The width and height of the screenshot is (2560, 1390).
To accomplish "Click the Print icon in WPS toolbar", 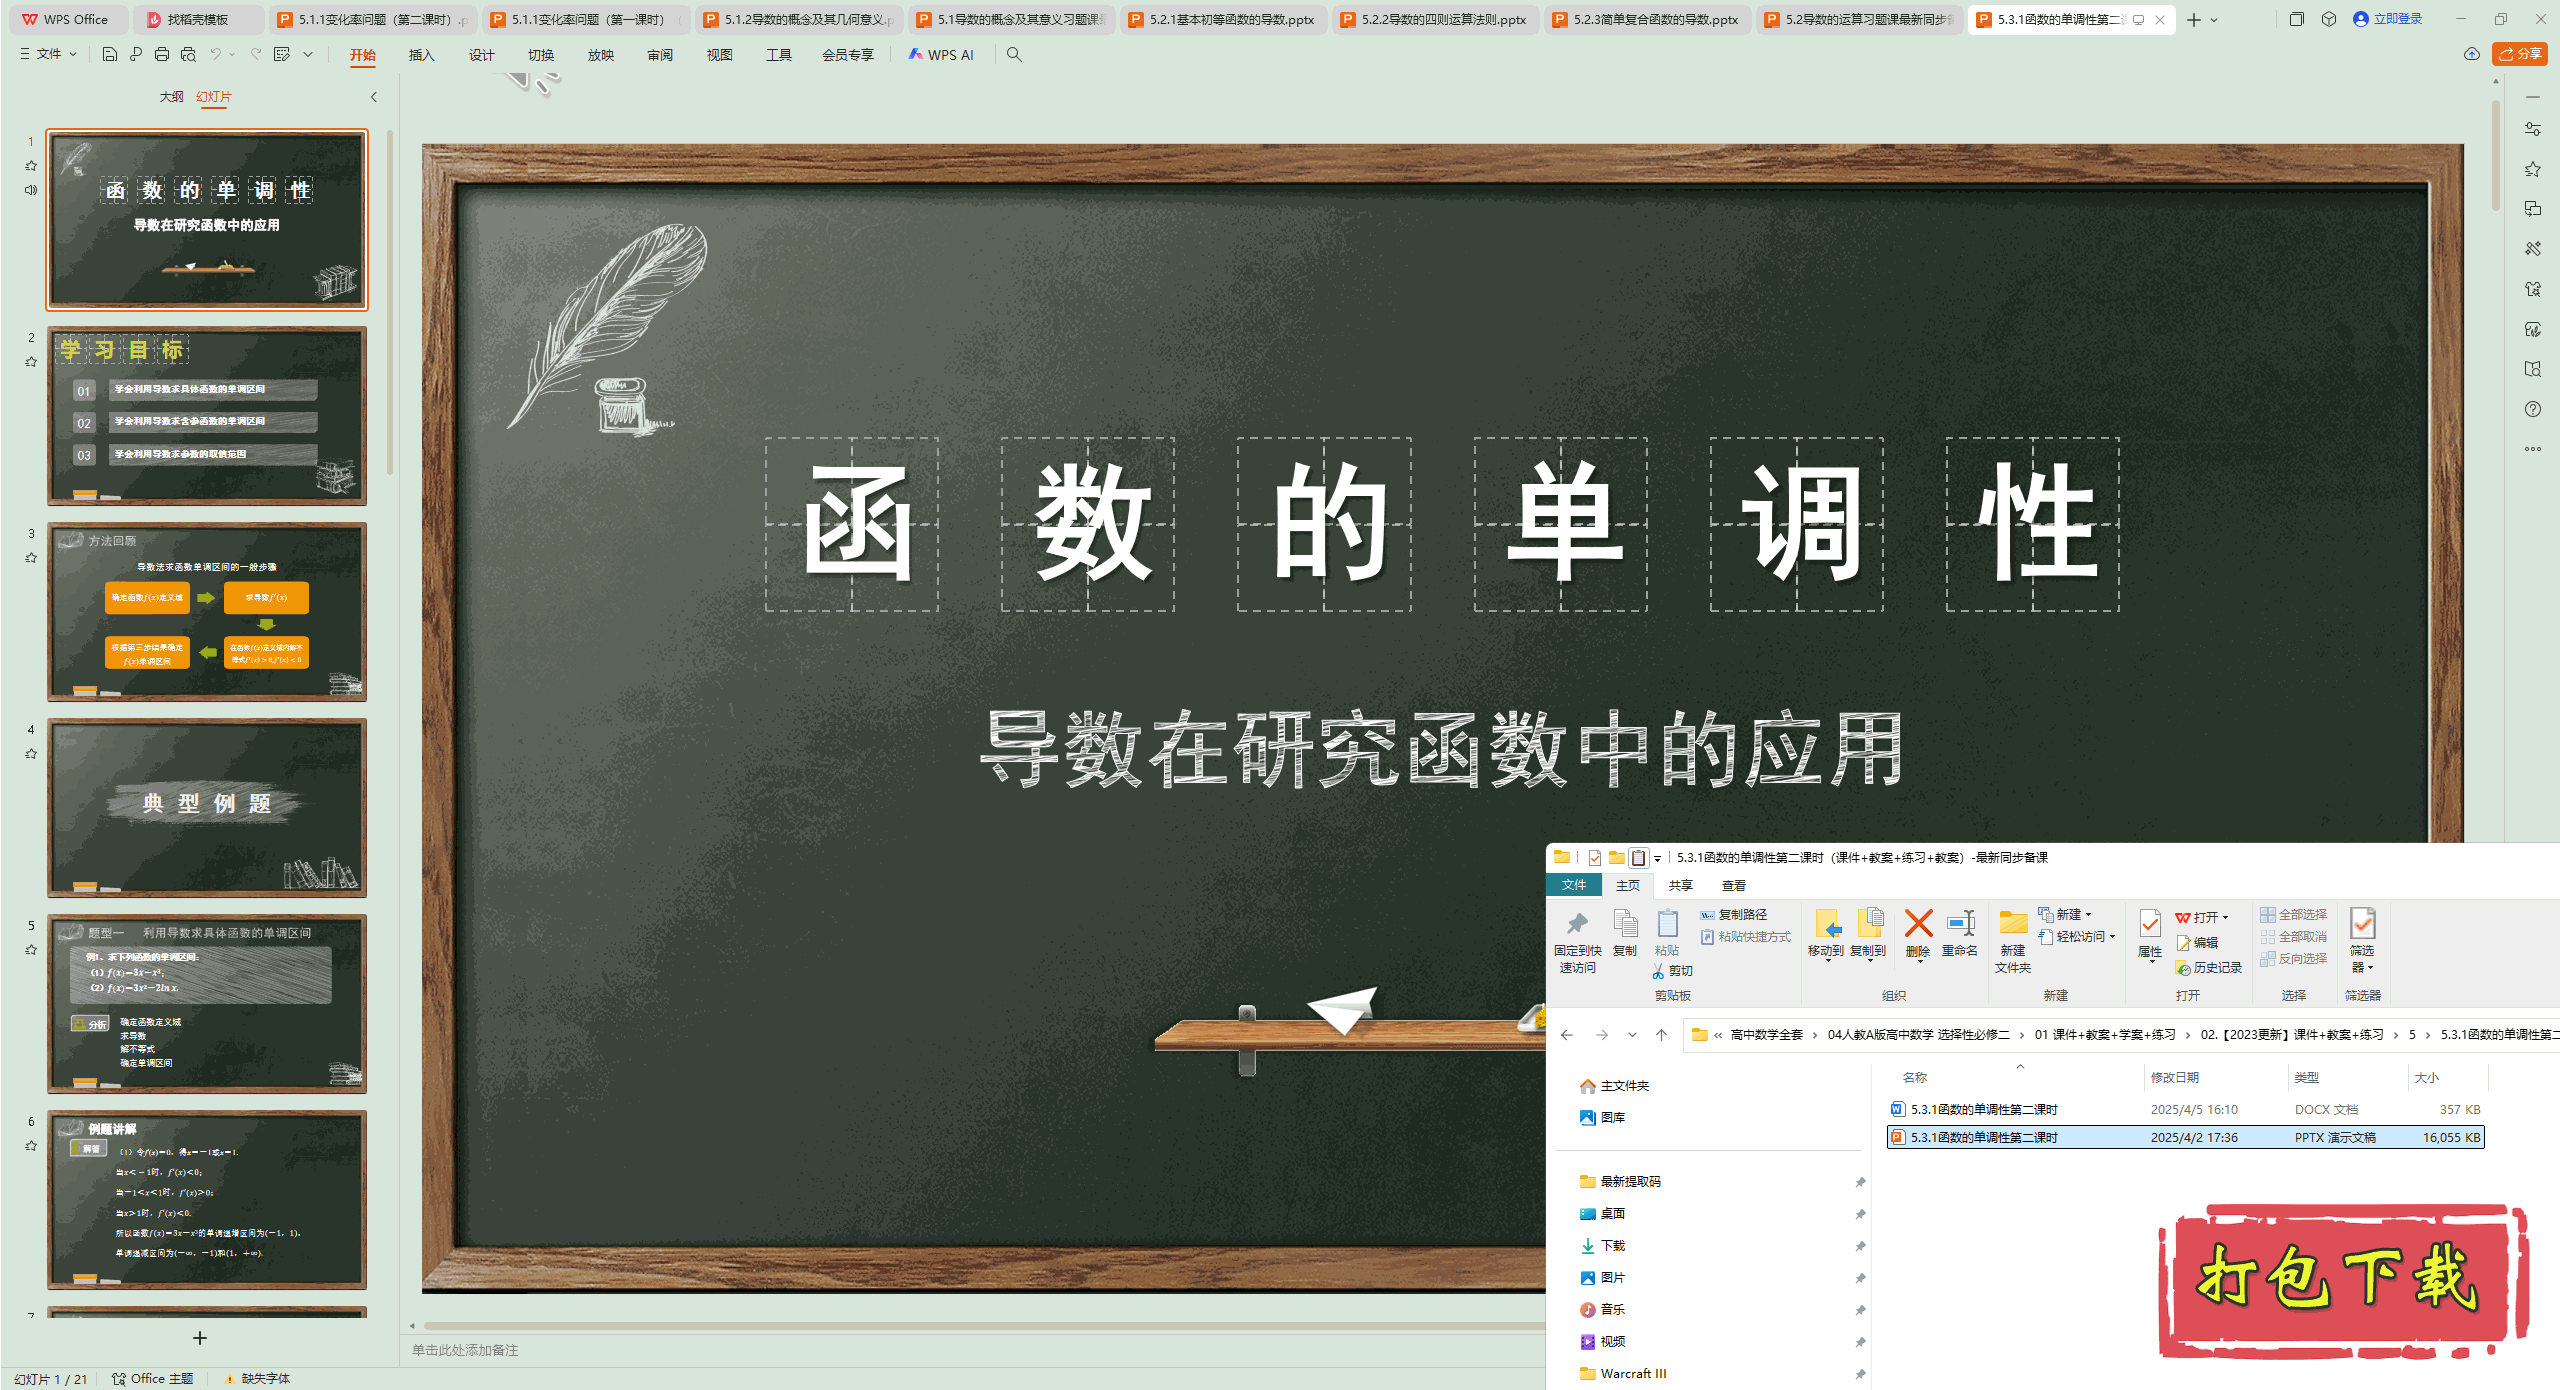I will tap(162, 54).
